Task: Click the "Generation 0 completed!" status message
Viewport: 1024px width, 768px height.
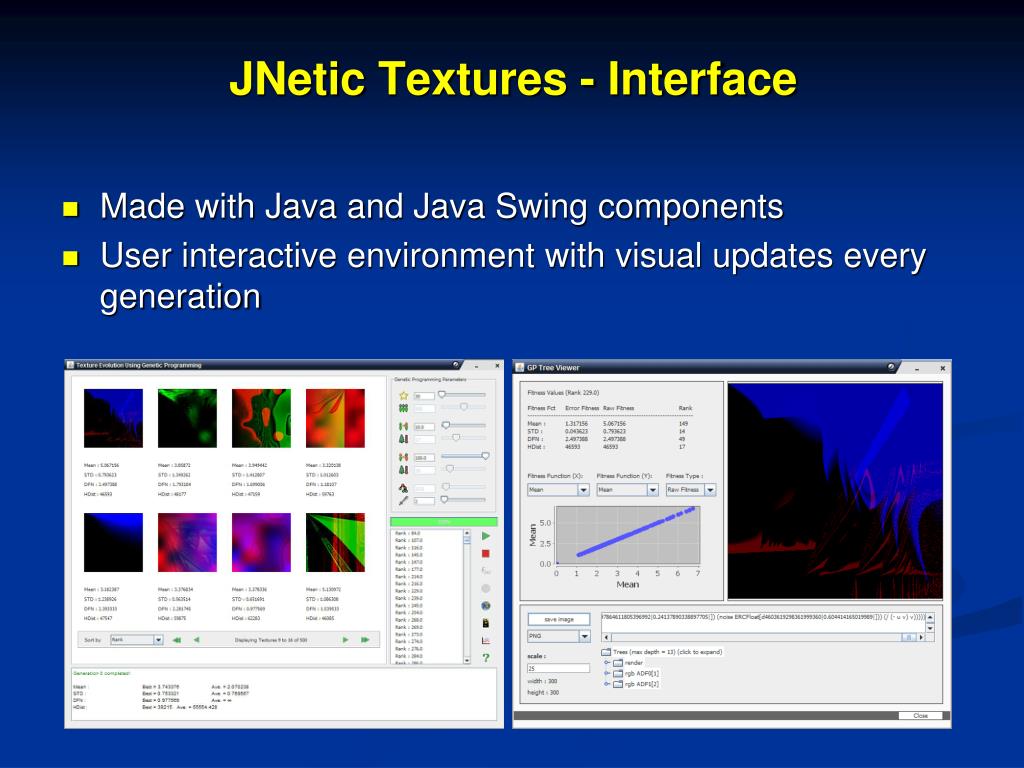Action: 101,673
